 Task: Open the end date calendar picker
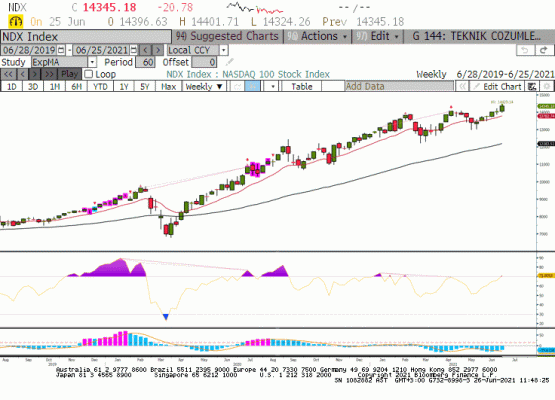(x=133, y=50)
